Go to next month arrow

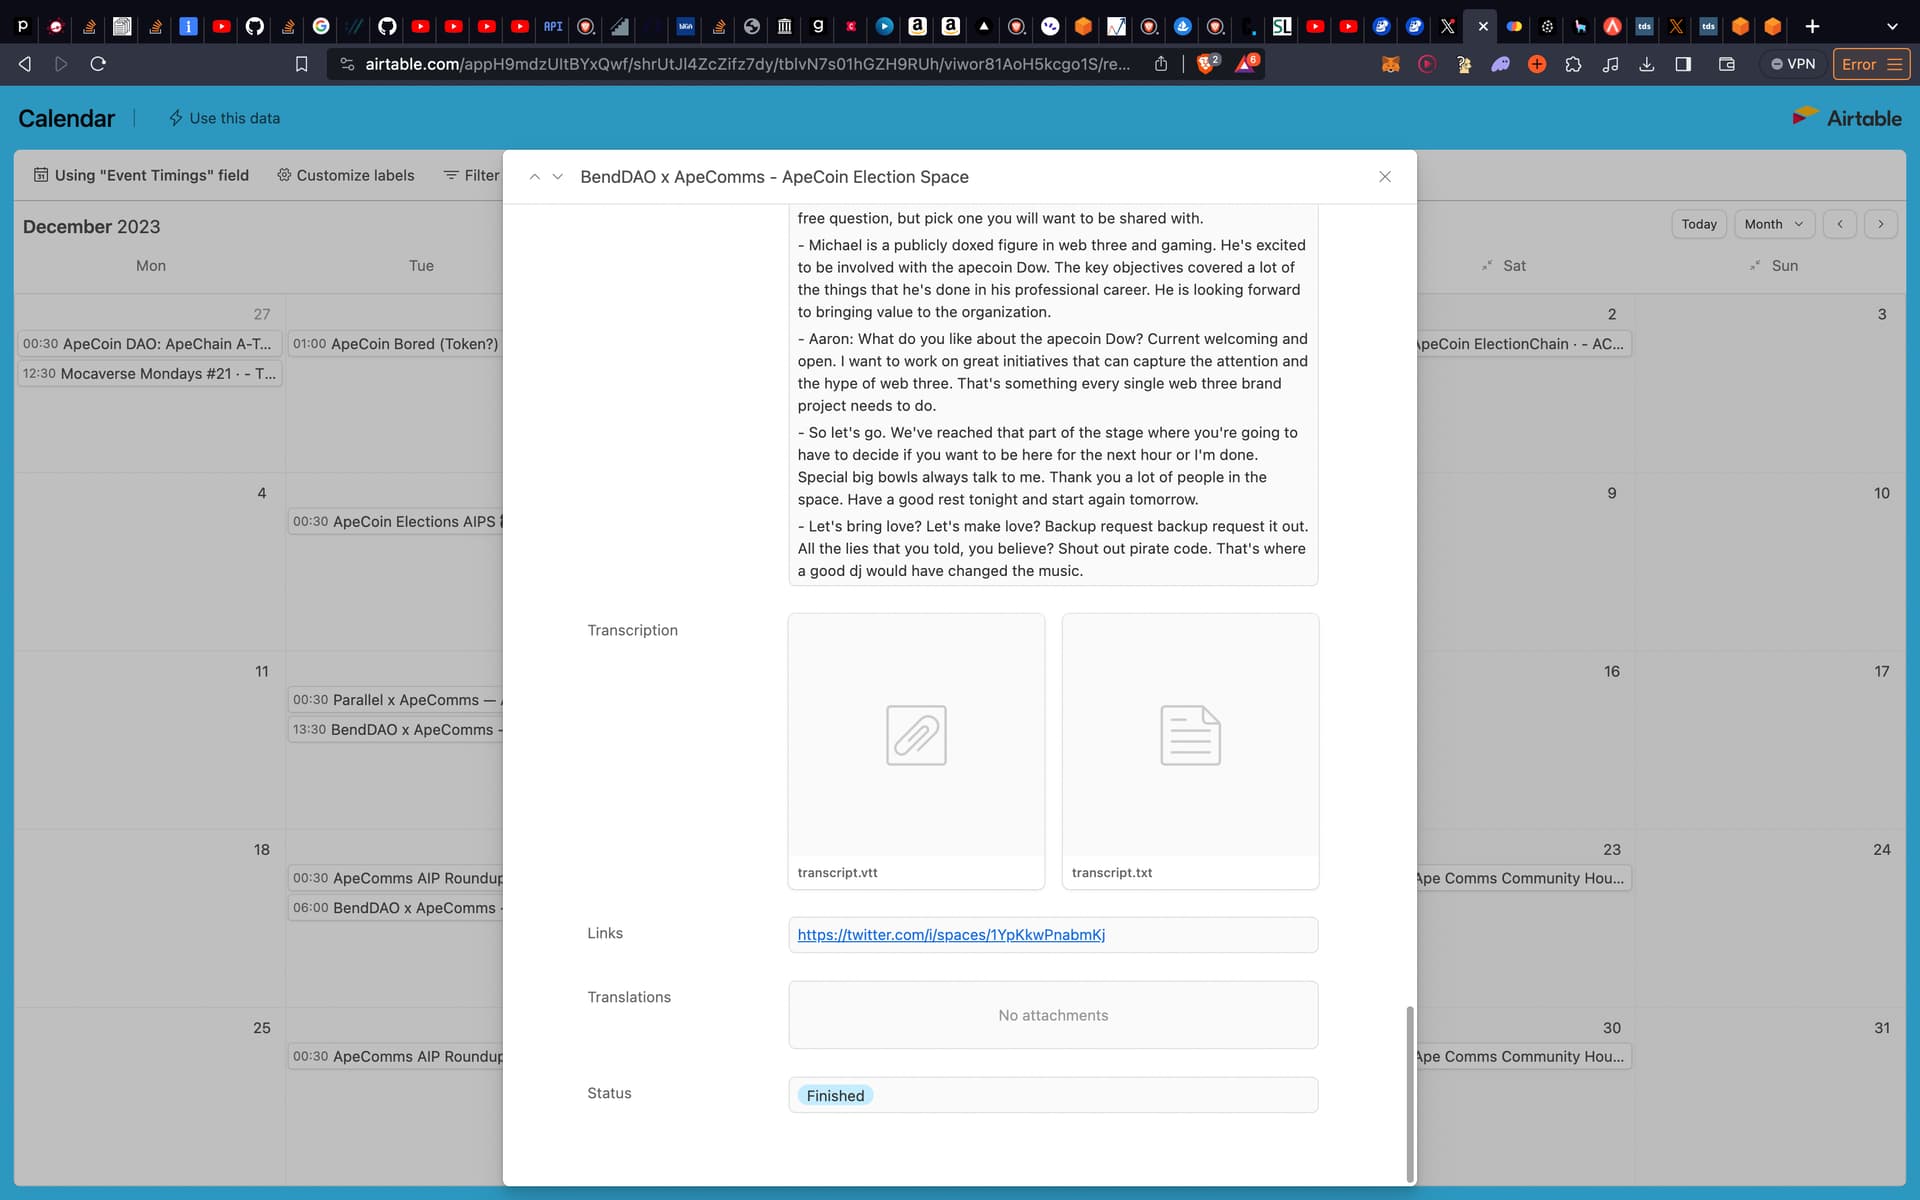1880,224
